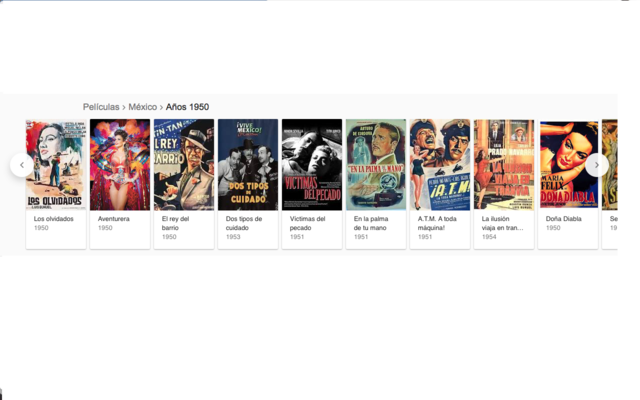Open La ilusión viaja en tranvía poster
The image size is (640, 400).
point(504,165)
